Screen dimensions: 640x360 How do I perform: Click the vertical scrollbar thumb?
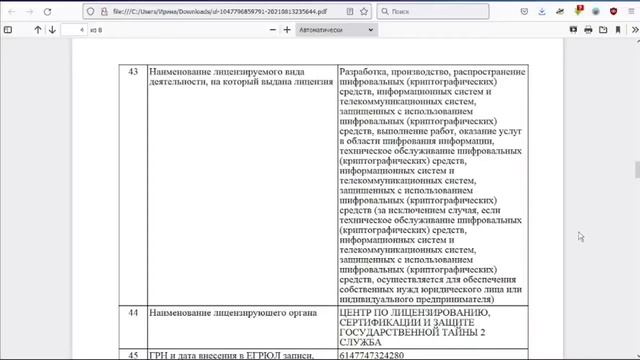point(637,170)
